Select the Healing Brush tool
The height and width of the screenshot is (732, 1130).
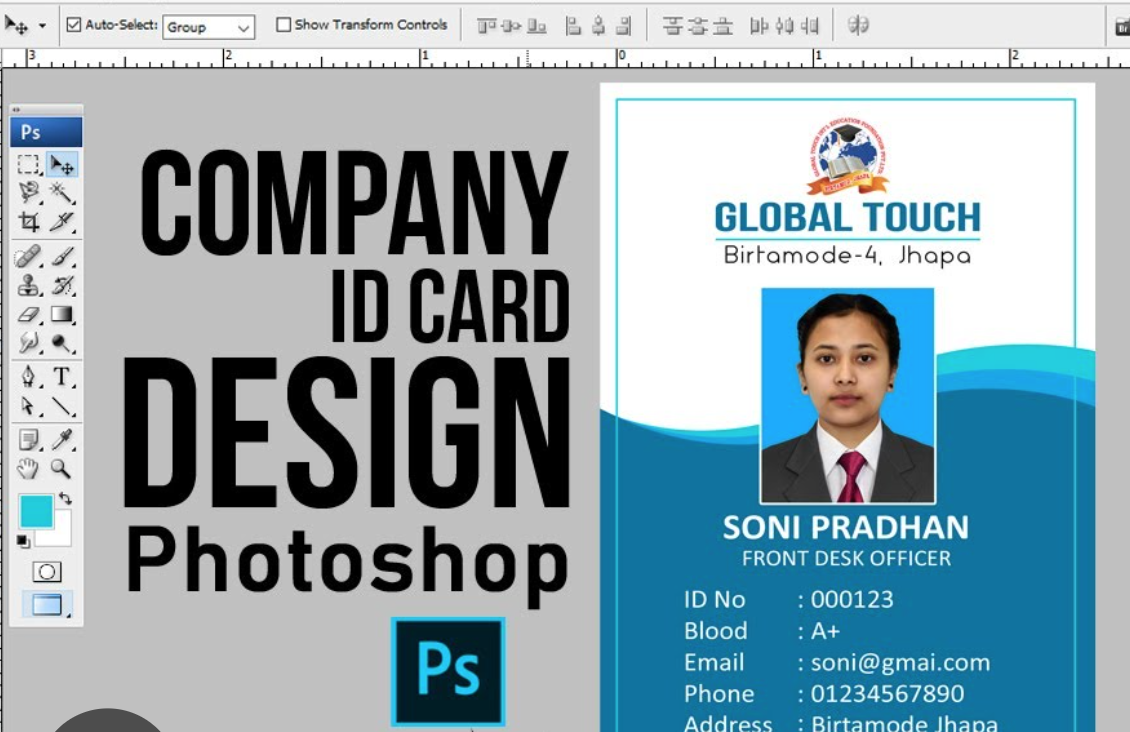(x=29, y=256)
